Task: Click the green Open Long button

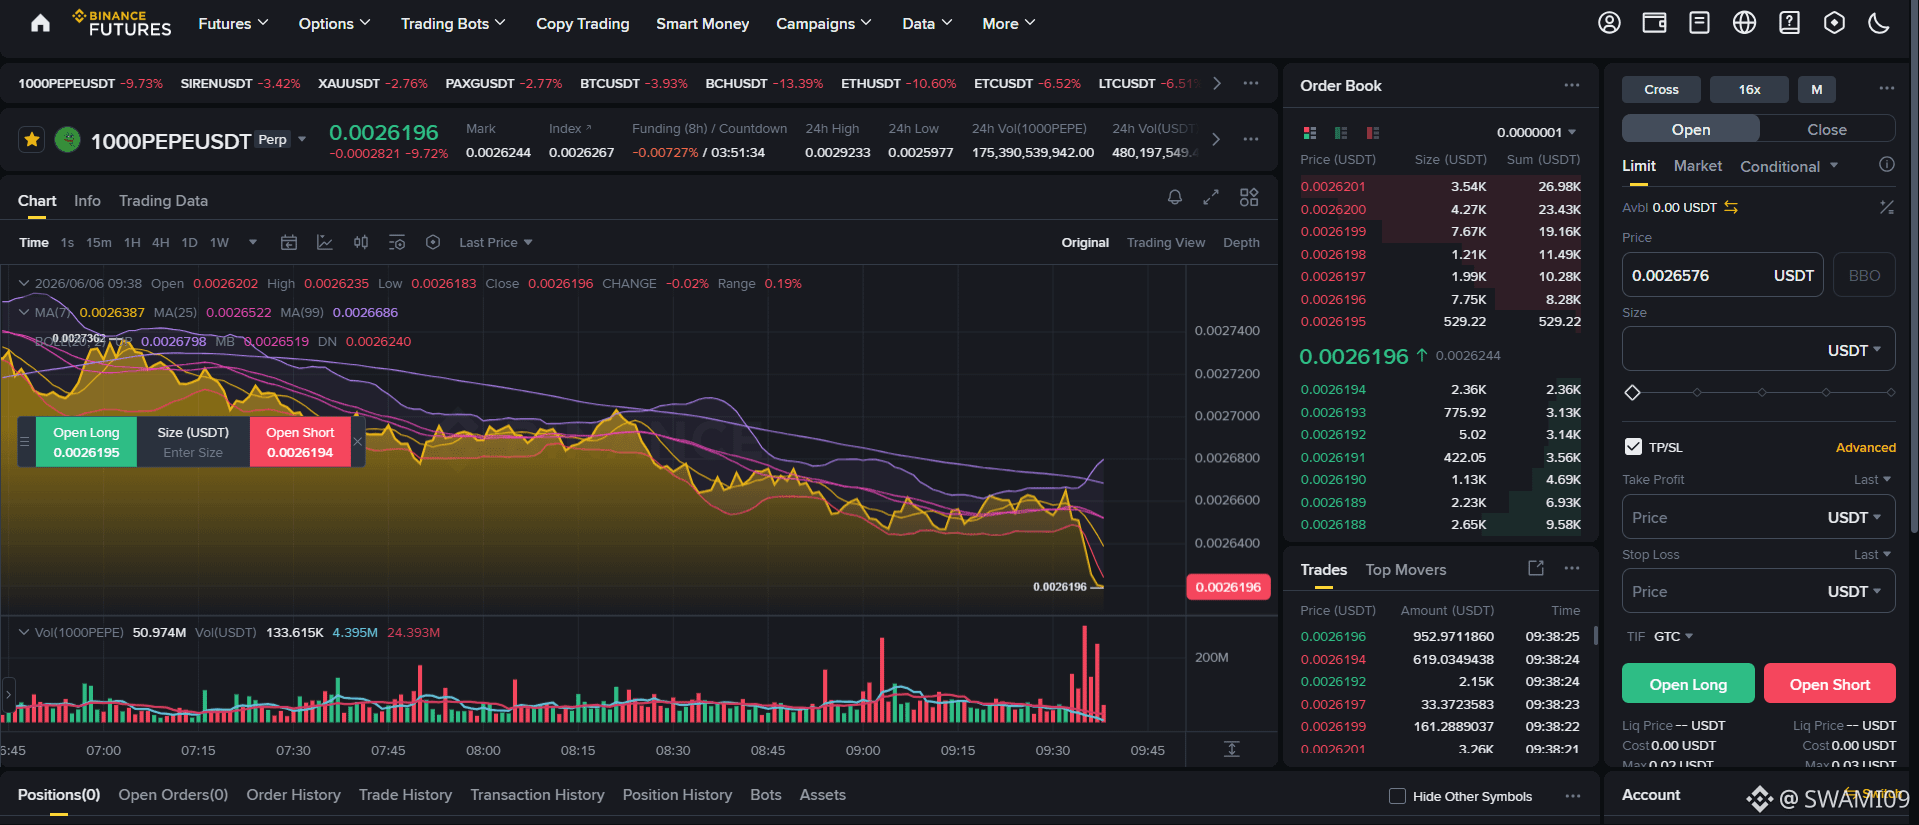Action: [x=1688, y=684]
